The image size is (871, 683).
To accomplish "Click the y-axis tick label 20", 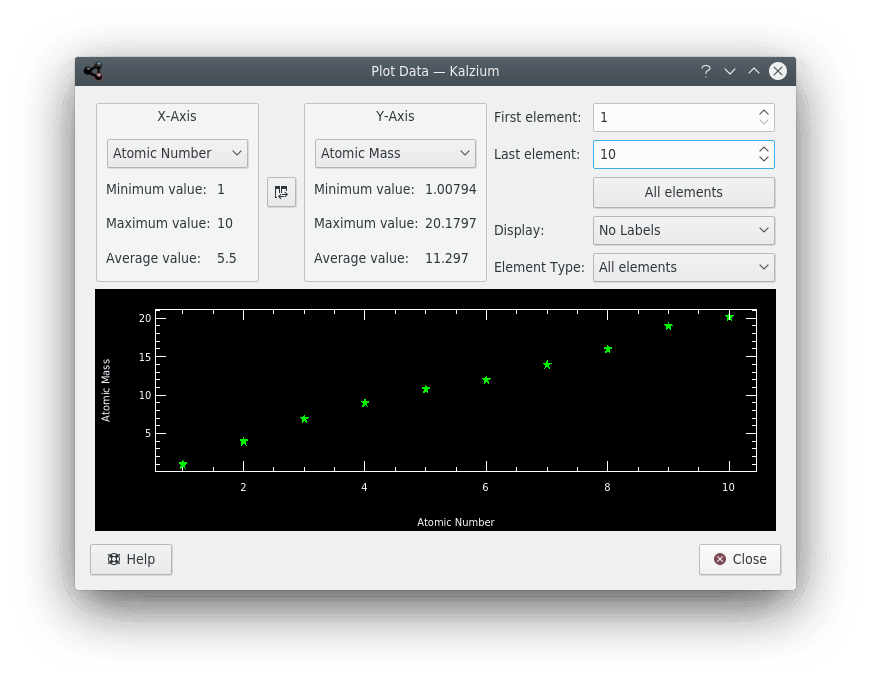I will pos(145,318).
